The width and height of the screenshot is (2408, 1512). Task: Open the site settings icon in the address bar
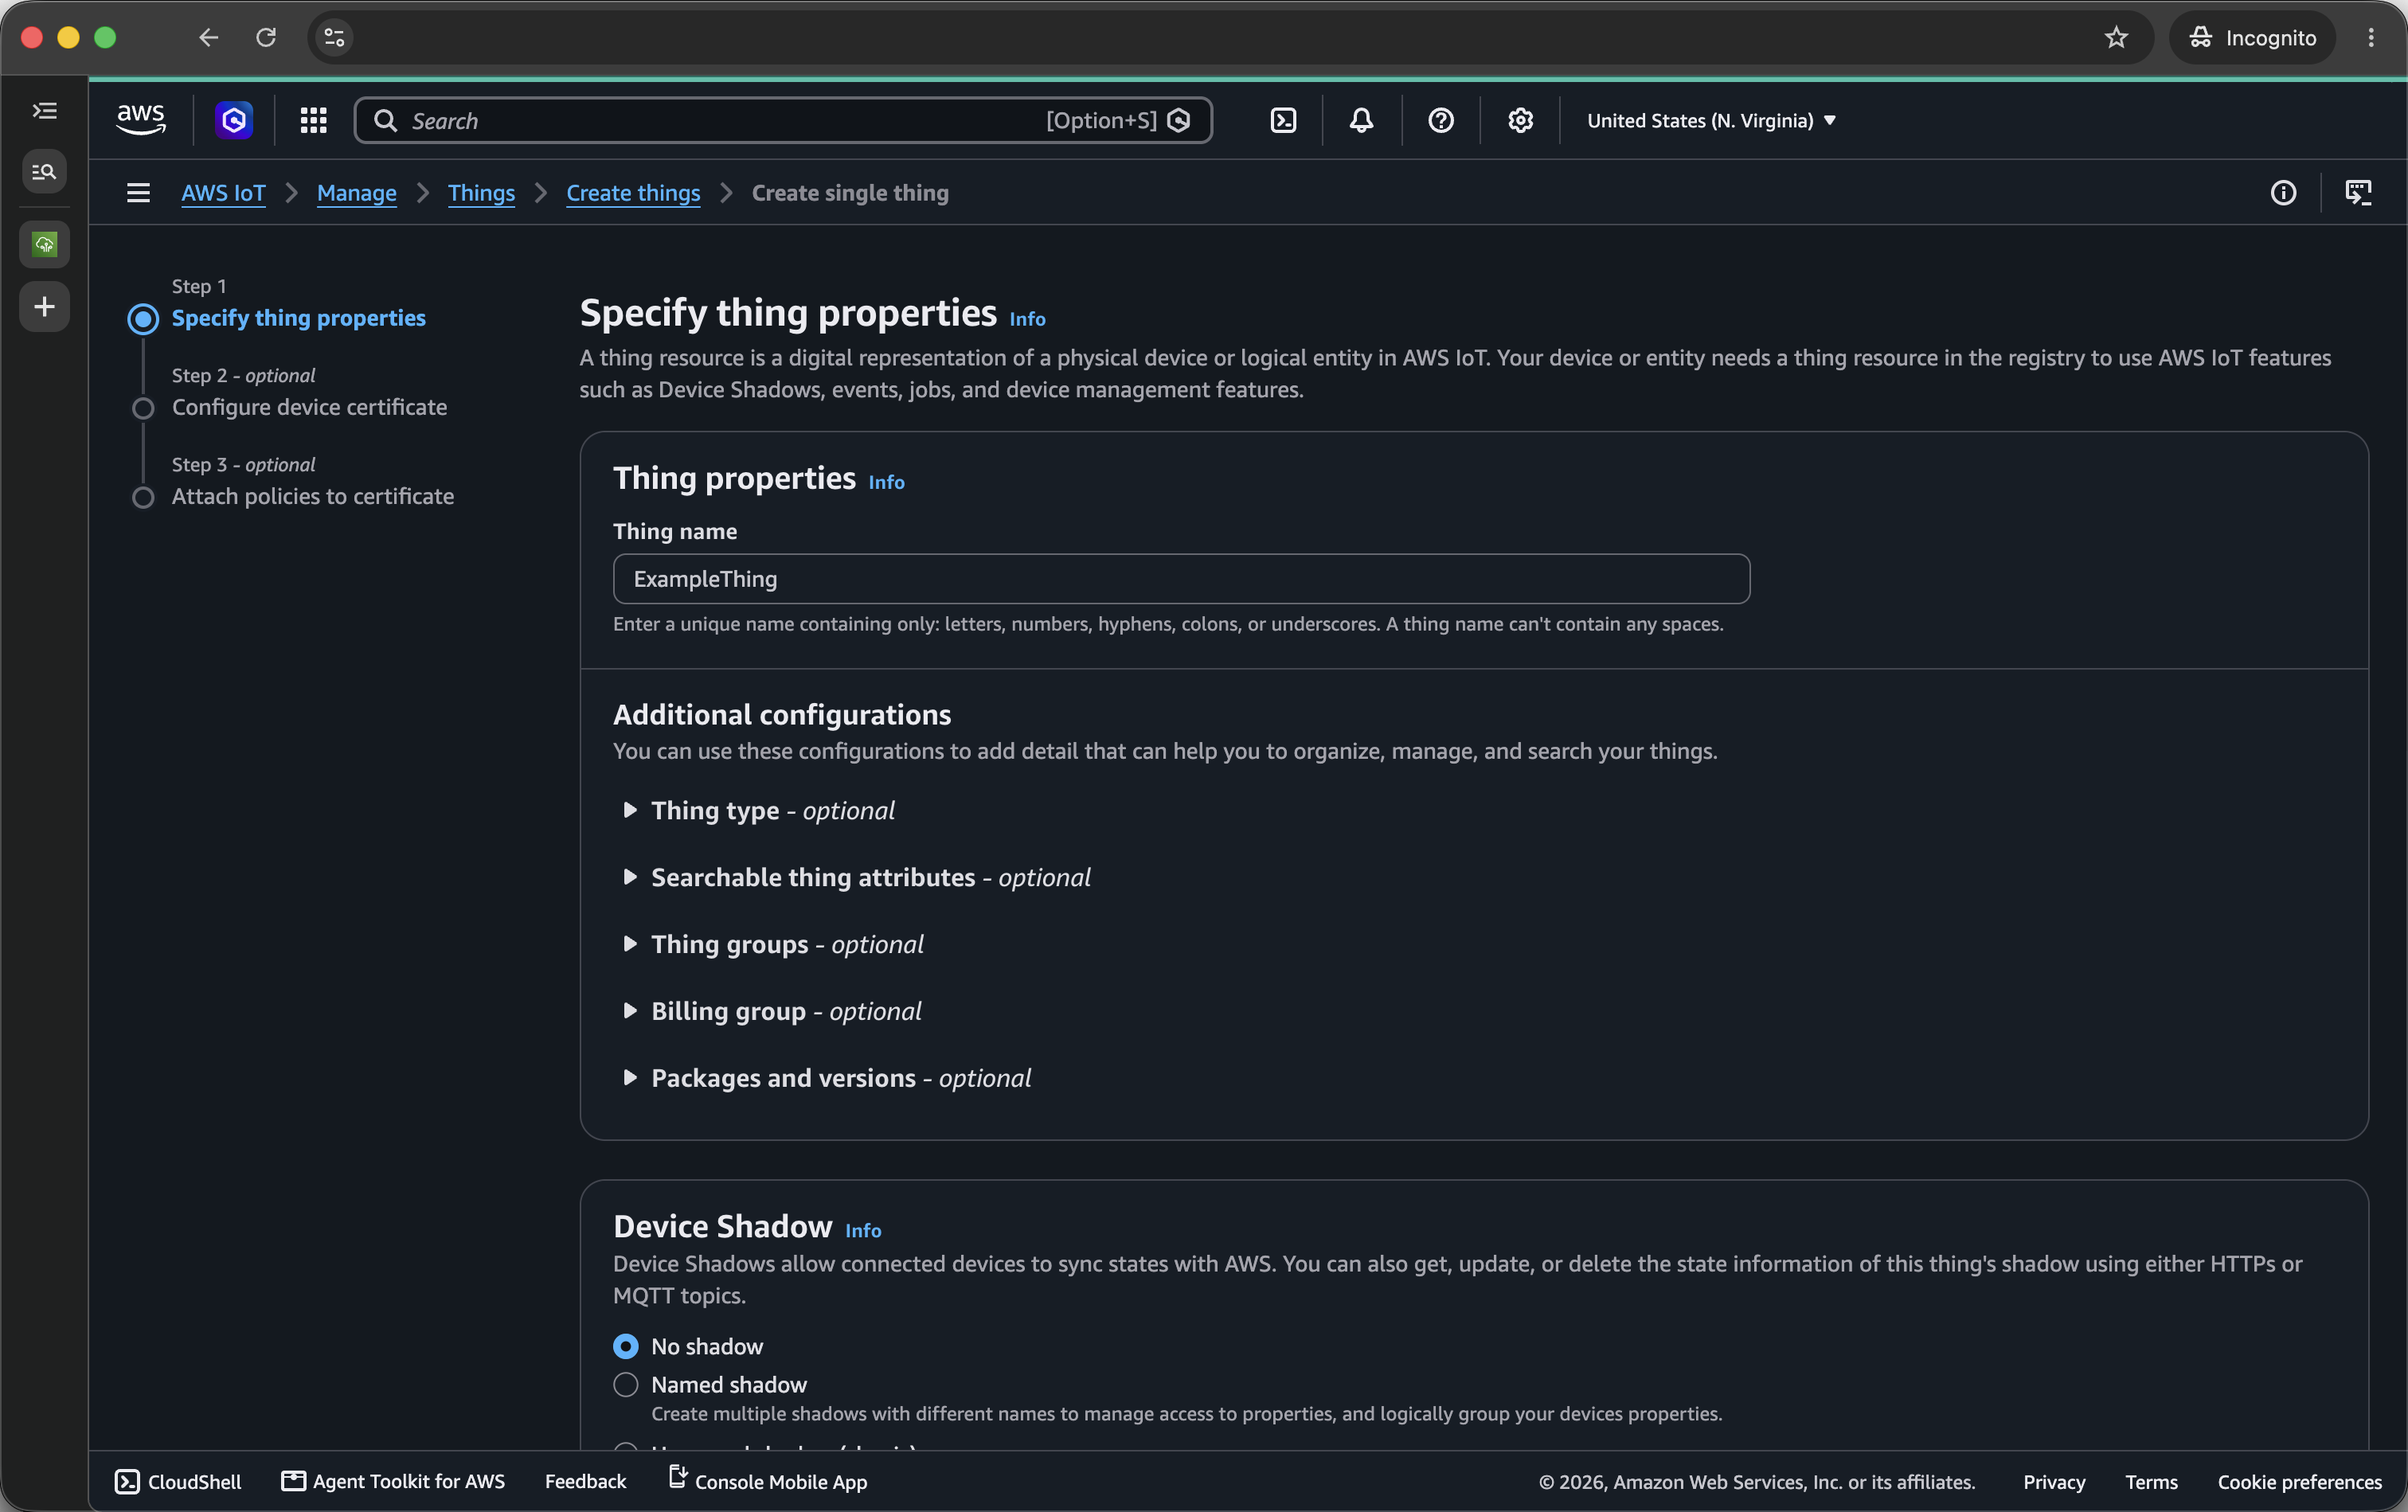334,37
